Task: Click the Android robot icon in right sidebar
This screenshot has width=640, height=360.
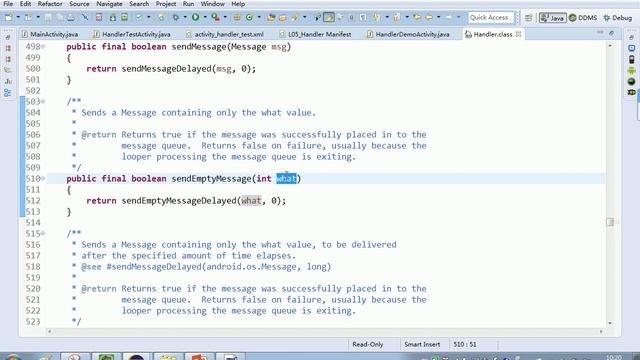Action: [x=631, y=71]
